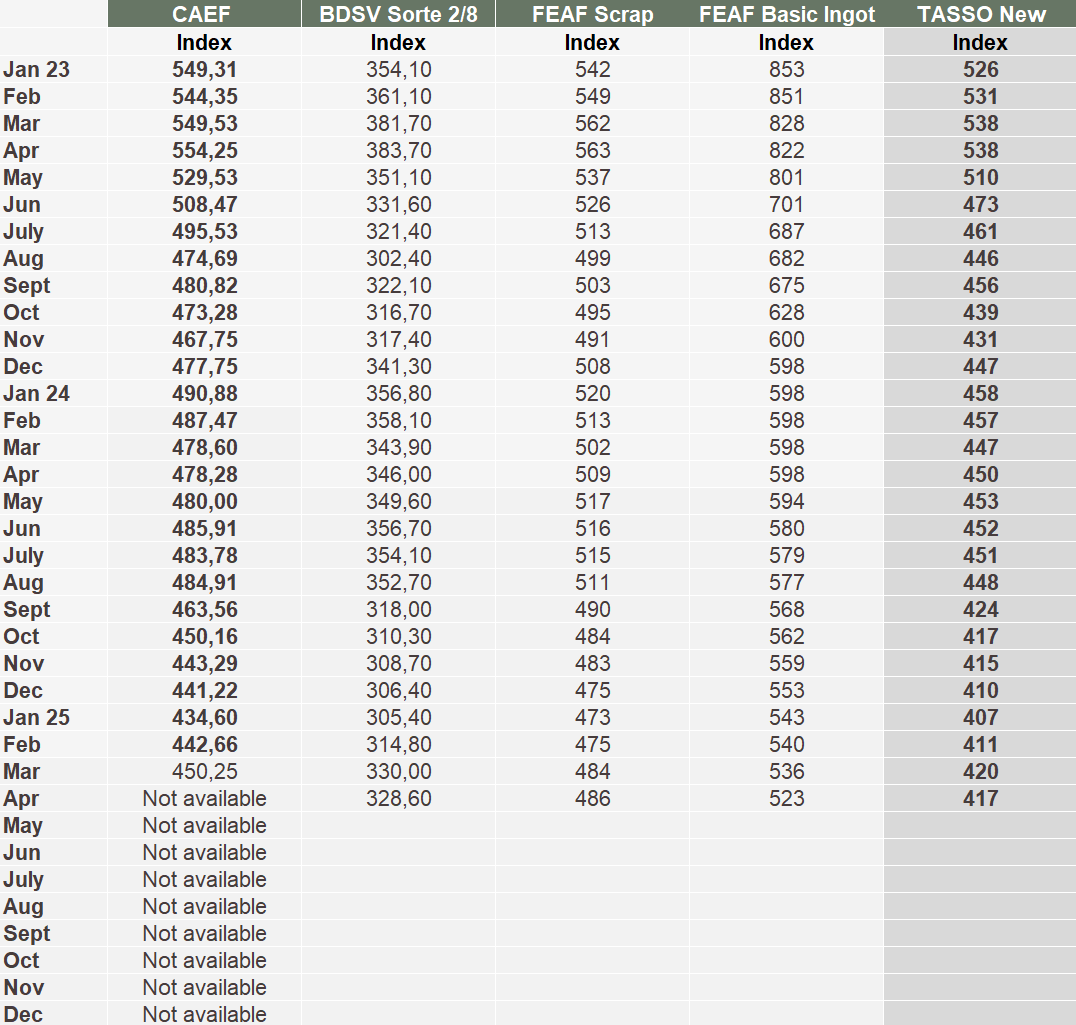Select the TASSO New value 420
Image resolution: width=1076 pixels, height=1025 pixels.
(981, 771)
